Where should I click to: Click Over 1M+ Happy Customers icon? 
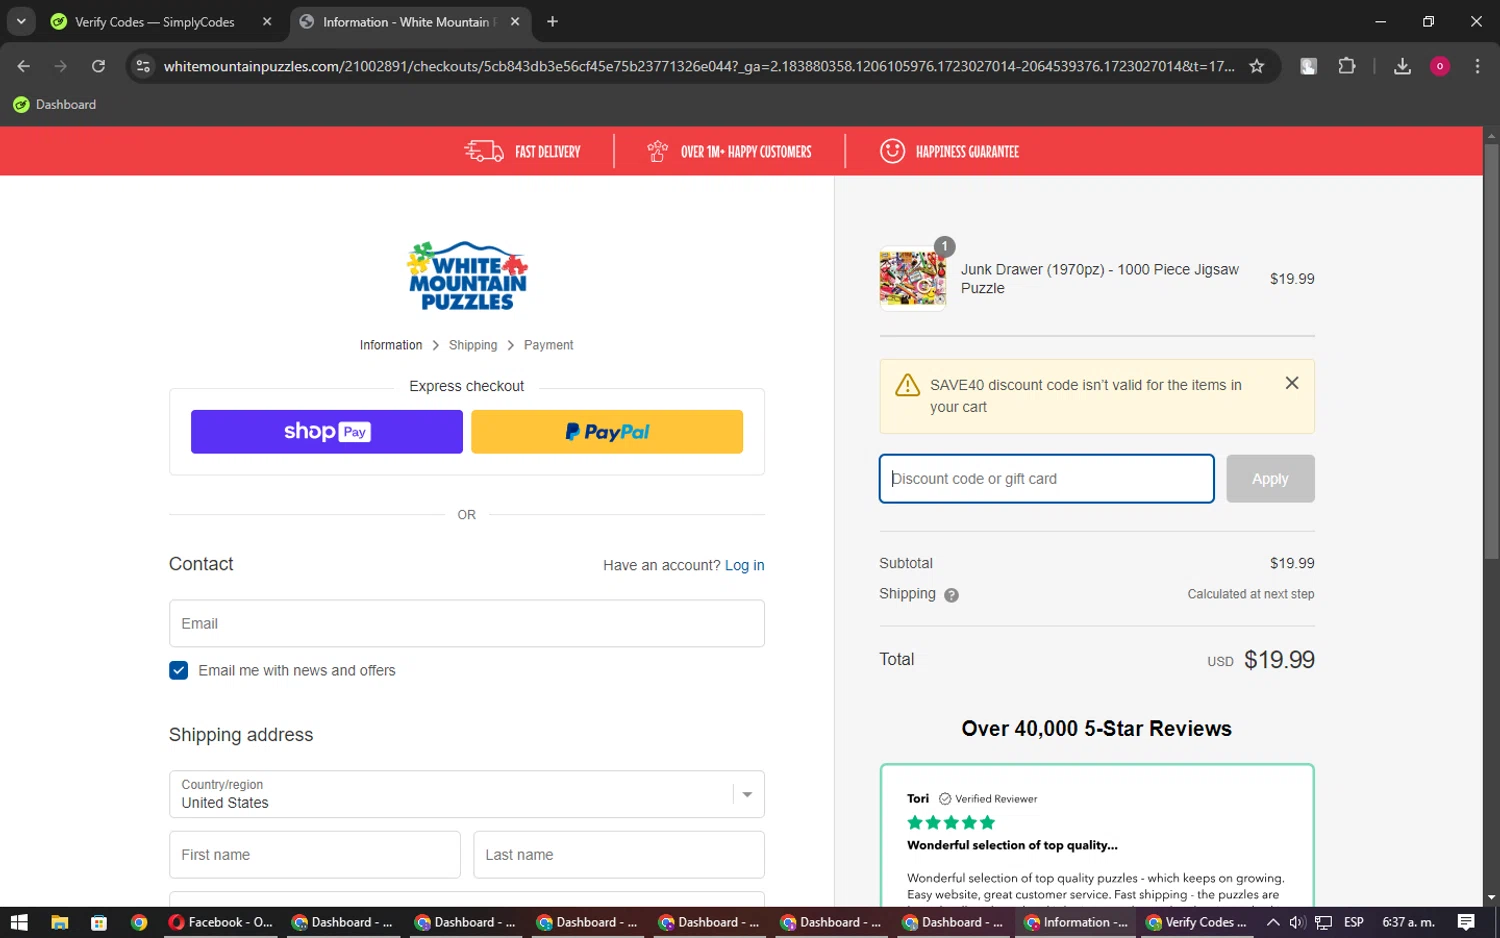[657, 151]
